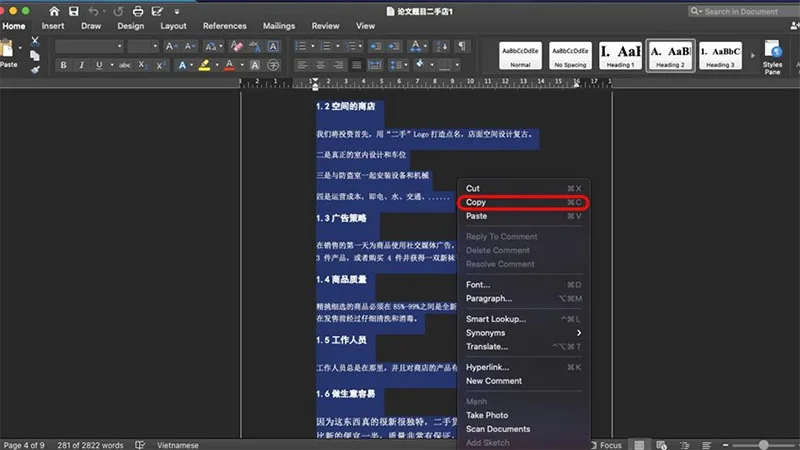800x450 pixels.
Task: Choose Paste from the context menu
Action: pos(523,216)
